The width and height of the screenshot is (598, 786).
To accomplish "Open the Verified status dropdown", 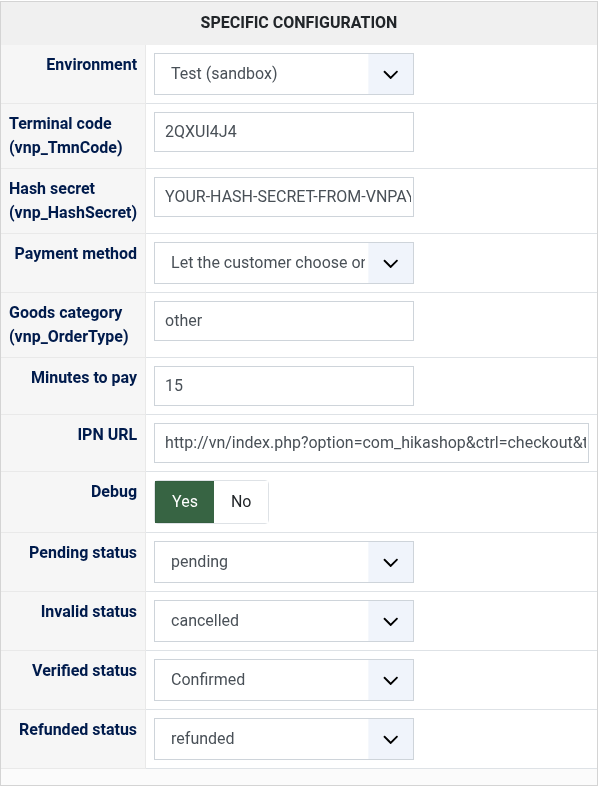I will pos(284,680).
